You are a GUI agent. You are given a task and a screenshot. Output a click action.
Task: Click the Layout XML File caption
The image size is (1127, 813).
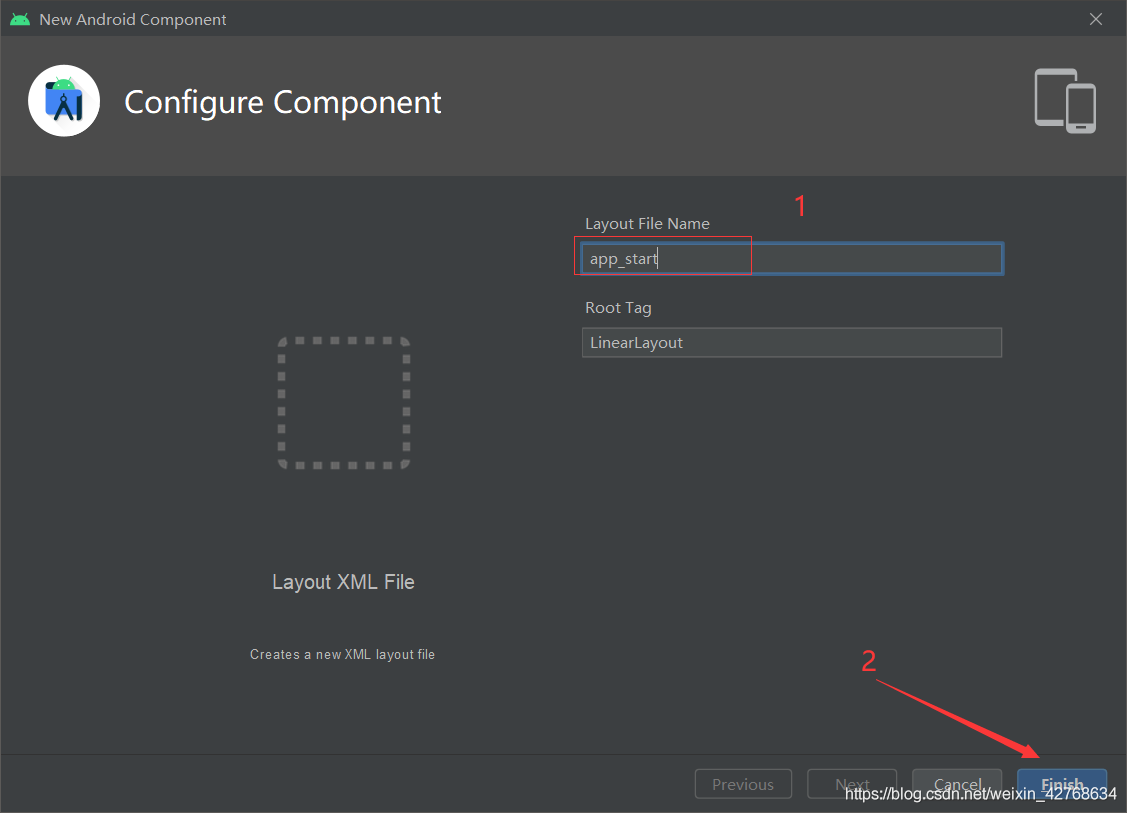coord(344,582)
